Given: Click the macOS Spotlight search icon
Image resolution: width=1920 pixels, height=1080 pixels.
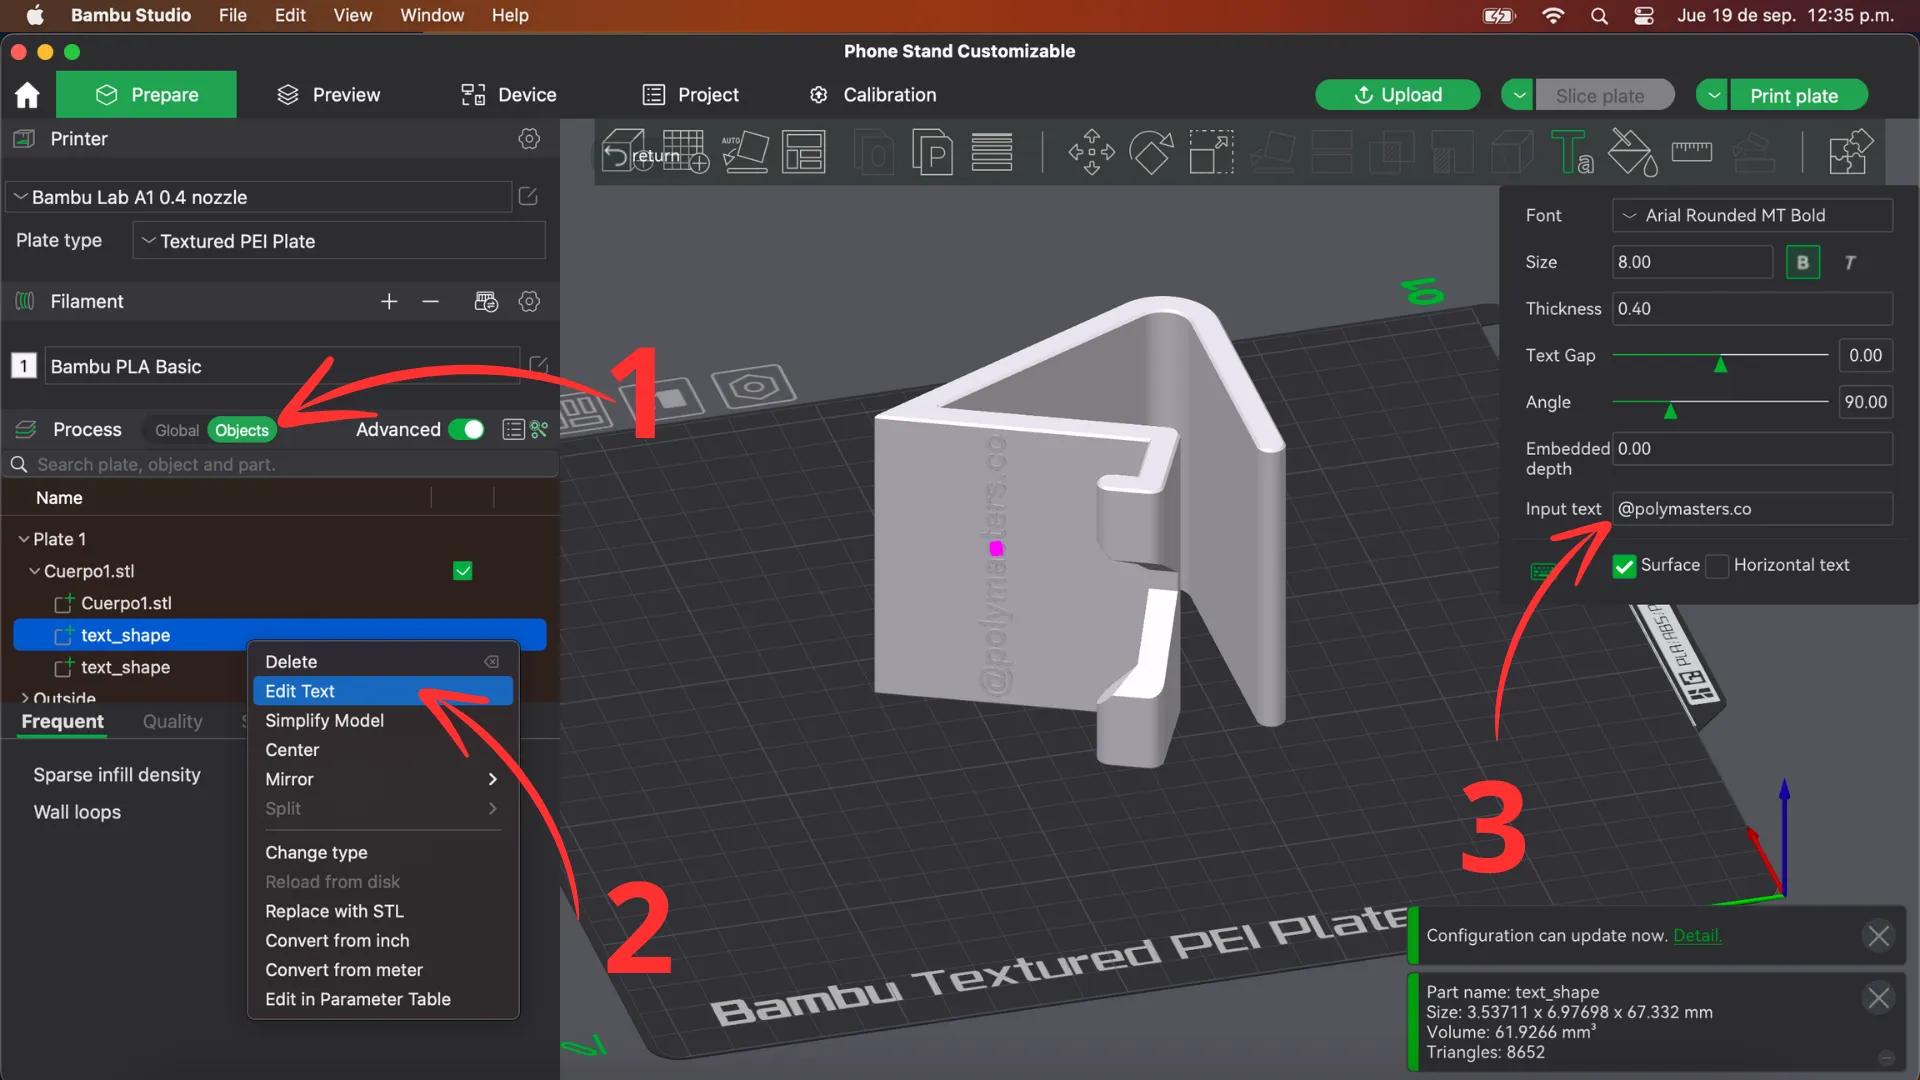Looking at the screenshot, I should (x=1599, y=16).
